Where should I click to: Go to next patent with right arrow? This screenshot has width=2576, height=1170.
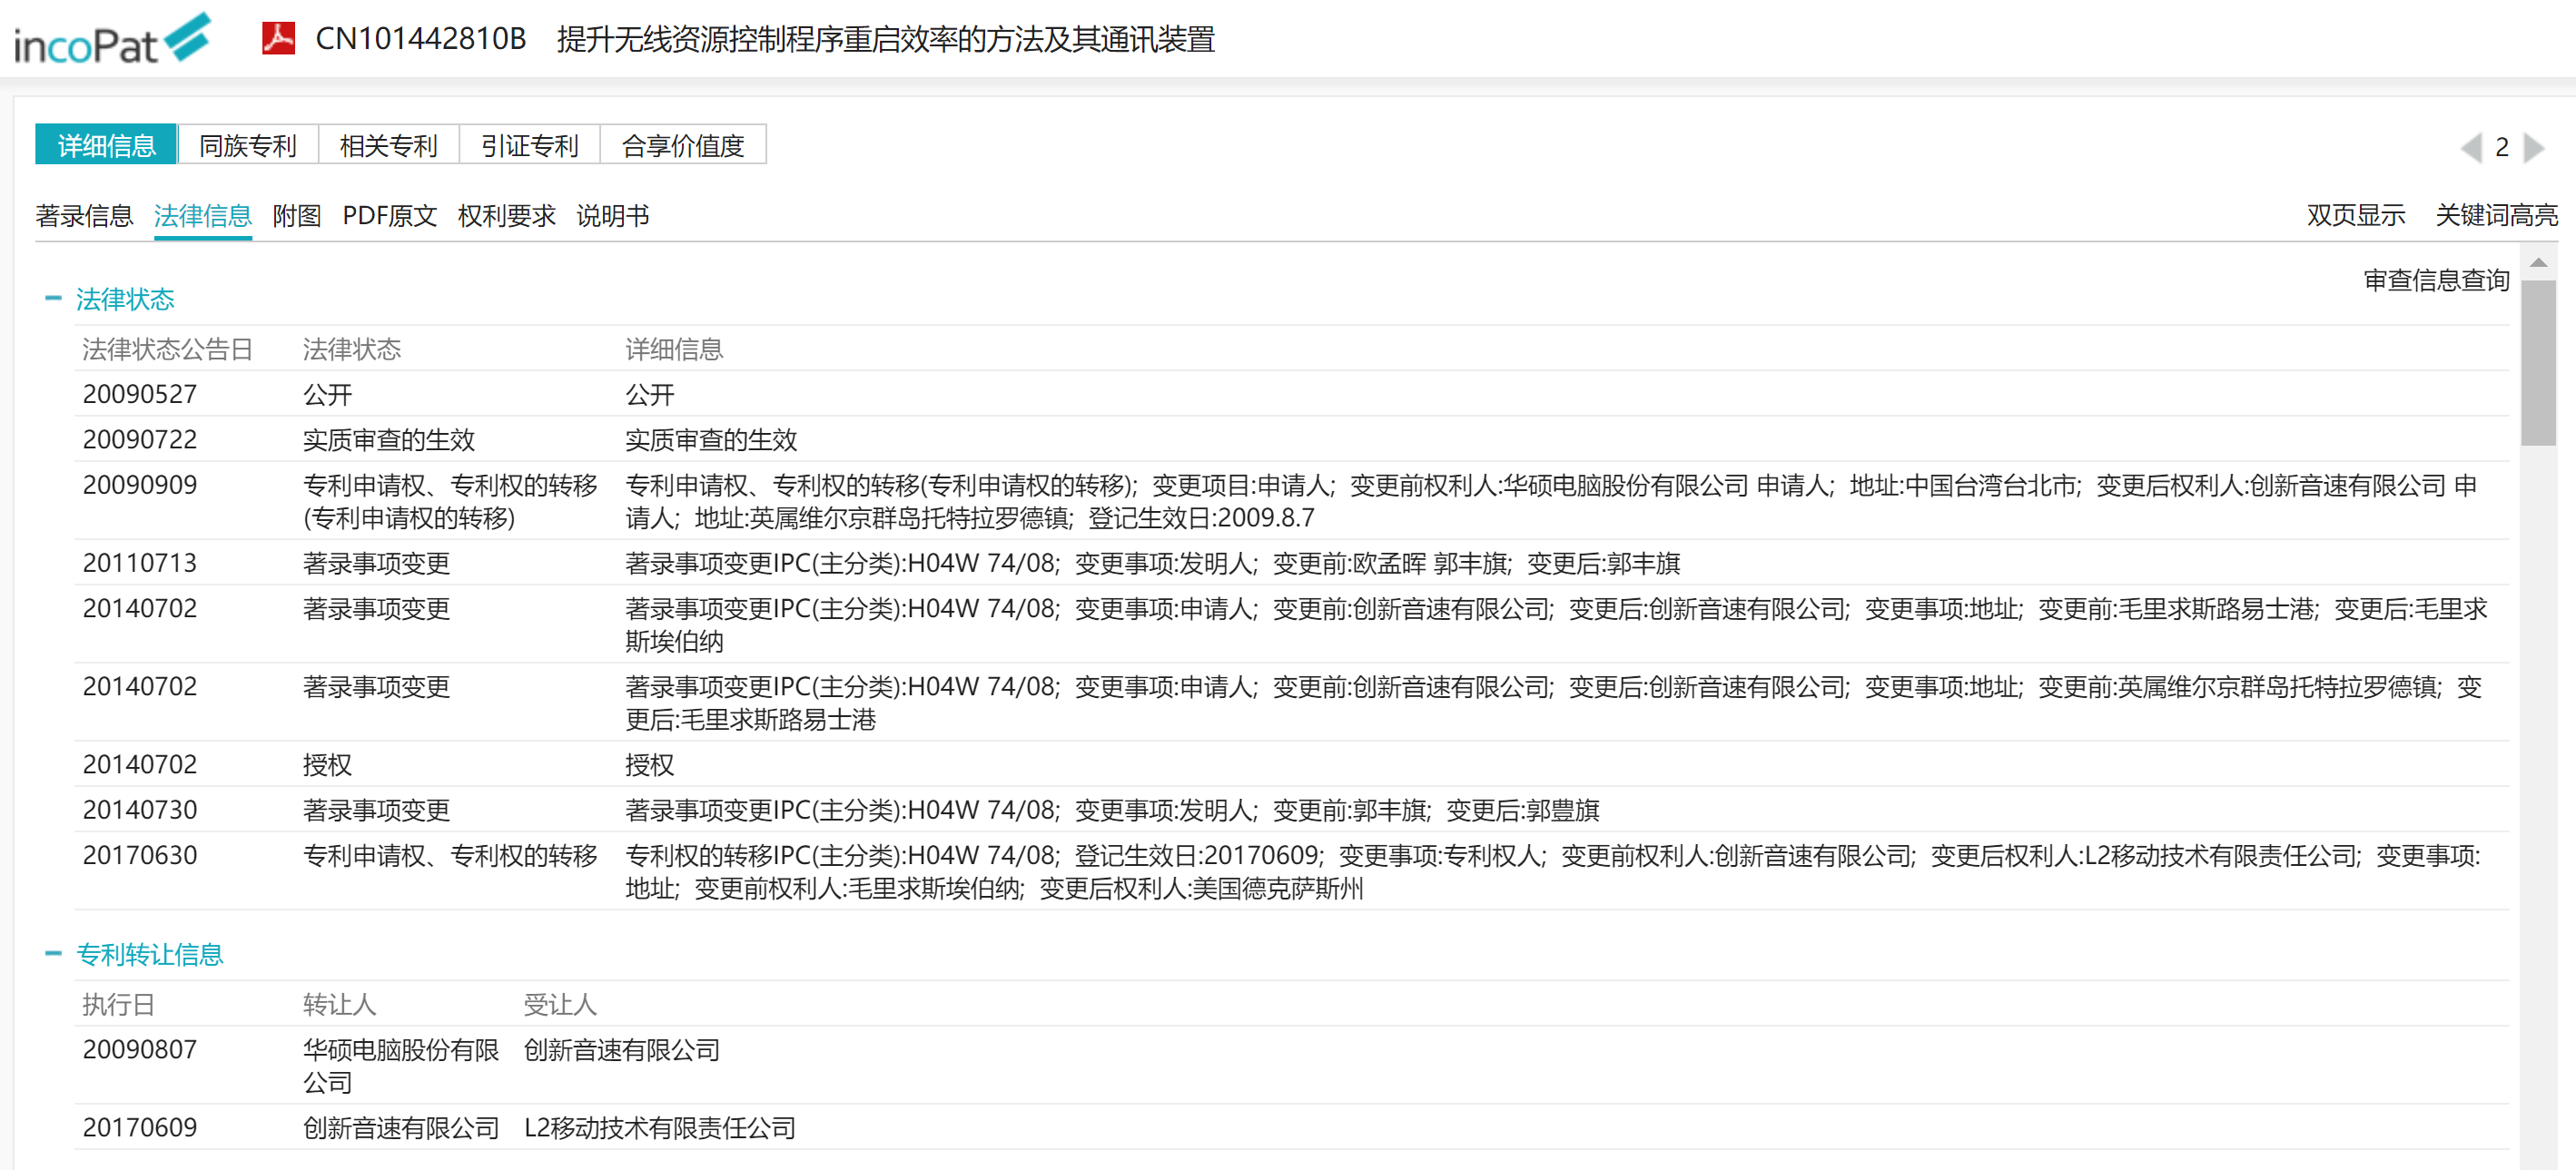[x=2534, y=148]
